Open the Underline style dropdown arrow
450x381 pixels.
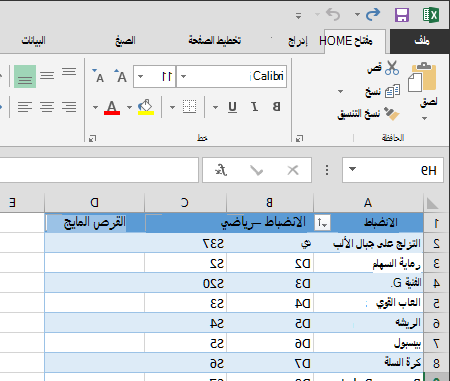[215, 107]
